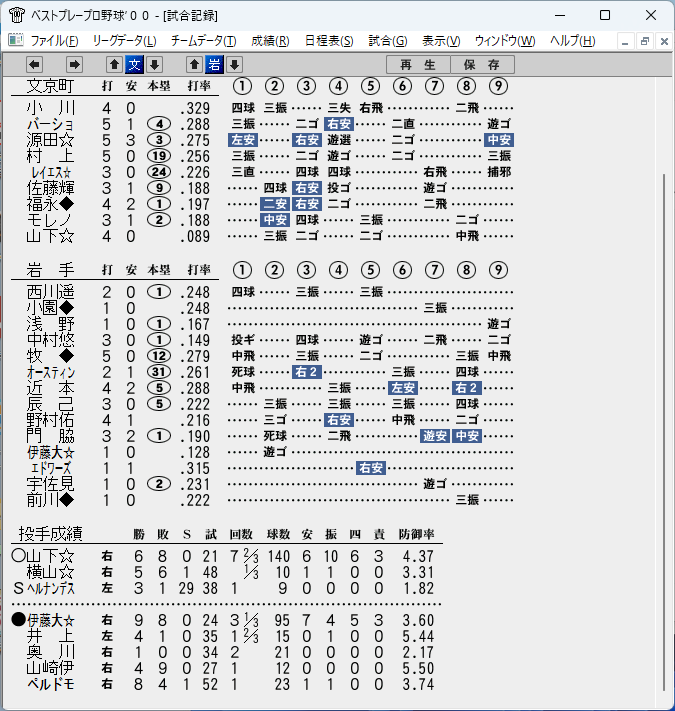
Task: Click the up arrow beside the 文 icon
Action: 115,65
